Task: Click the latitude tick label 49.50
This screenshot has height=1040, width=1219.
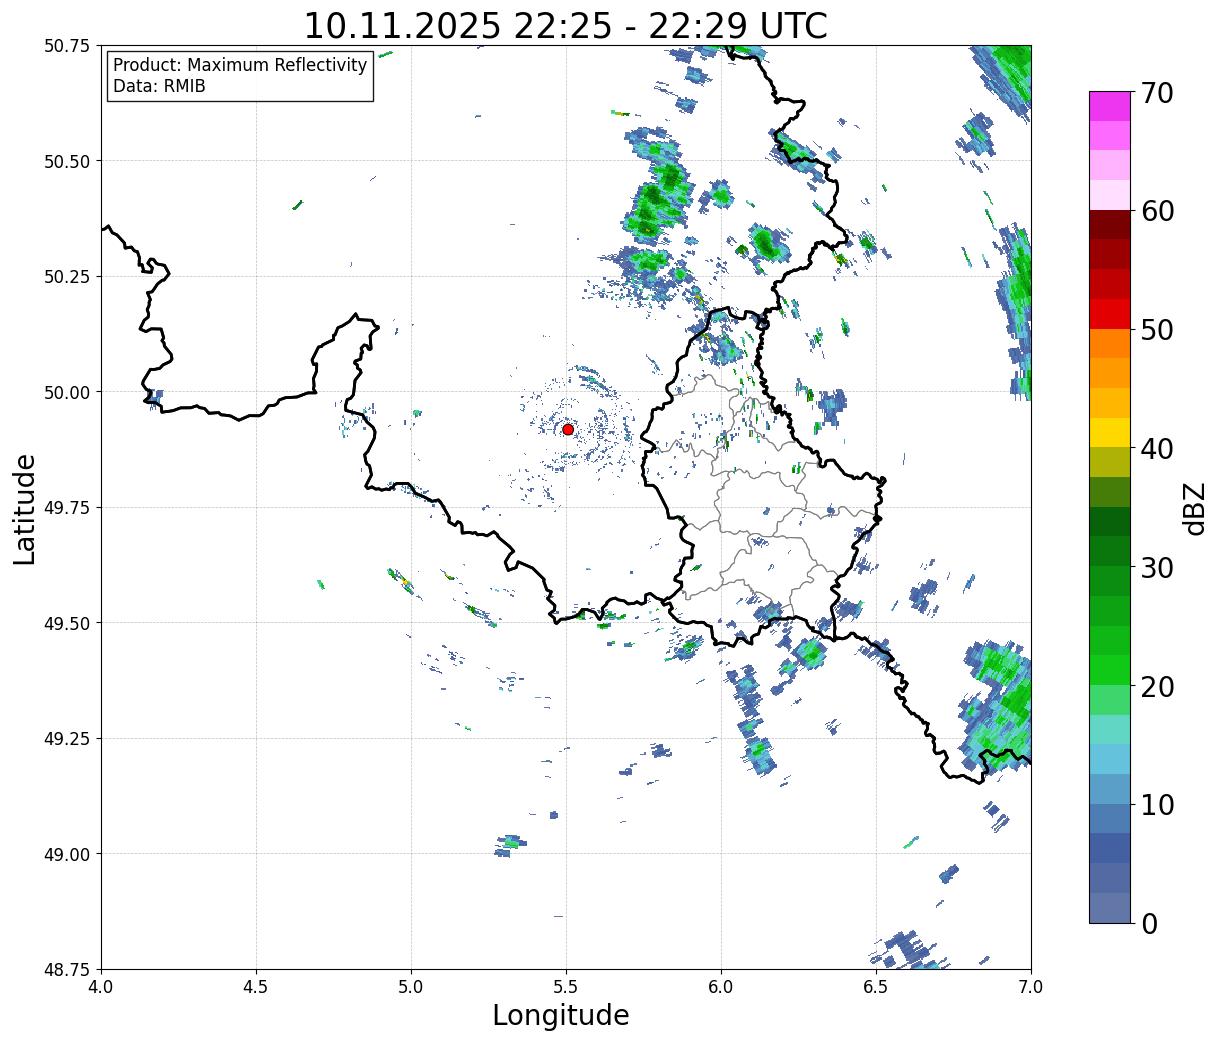Action: (67, 623)
